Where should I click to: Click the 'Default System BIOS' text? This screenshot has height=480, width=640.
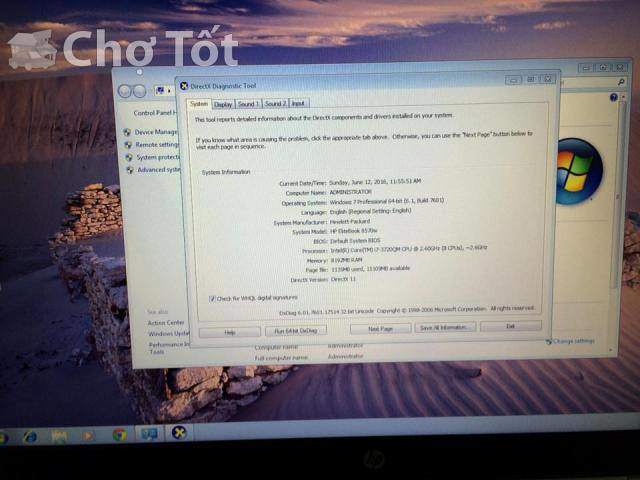[355, 241]
